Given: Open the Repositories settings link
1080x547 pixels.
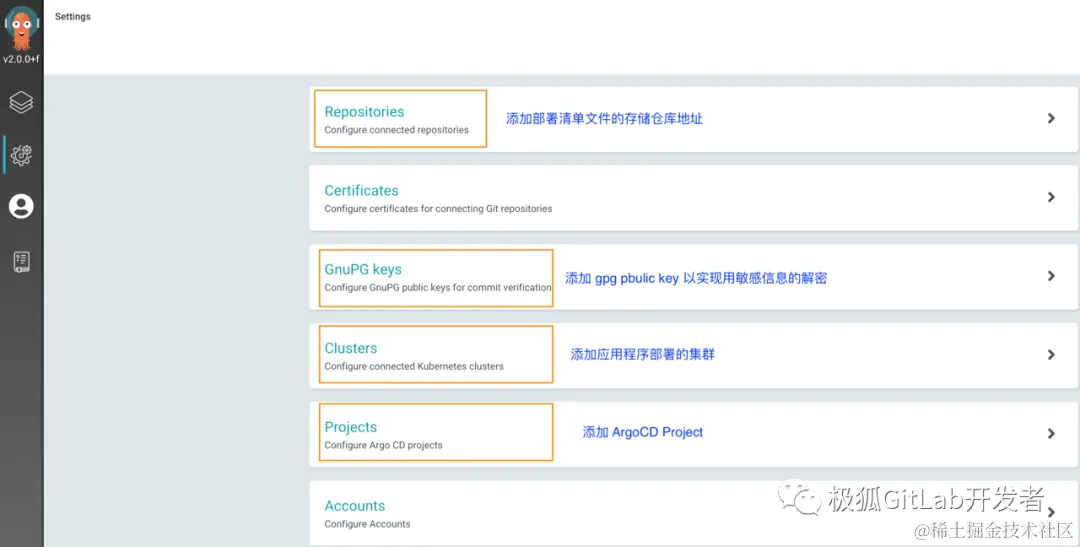Looking at the screenshot, I should (364, 112).
